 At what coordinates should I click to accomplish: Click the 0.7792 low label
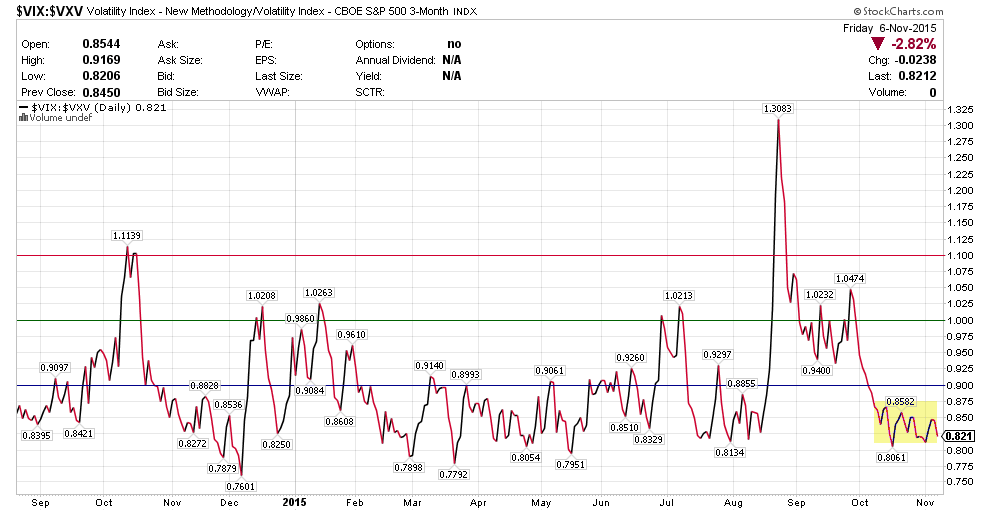pos(453,474)
